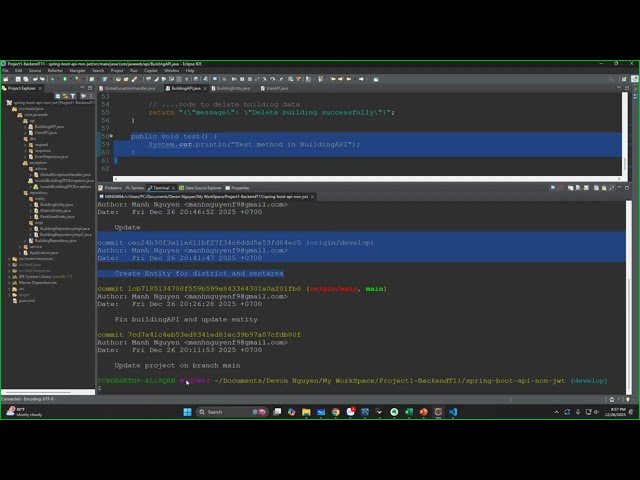This screenshot has height=480, width=640.
Task: Click the taskbar Search box
Action: (x=231, y=412)
